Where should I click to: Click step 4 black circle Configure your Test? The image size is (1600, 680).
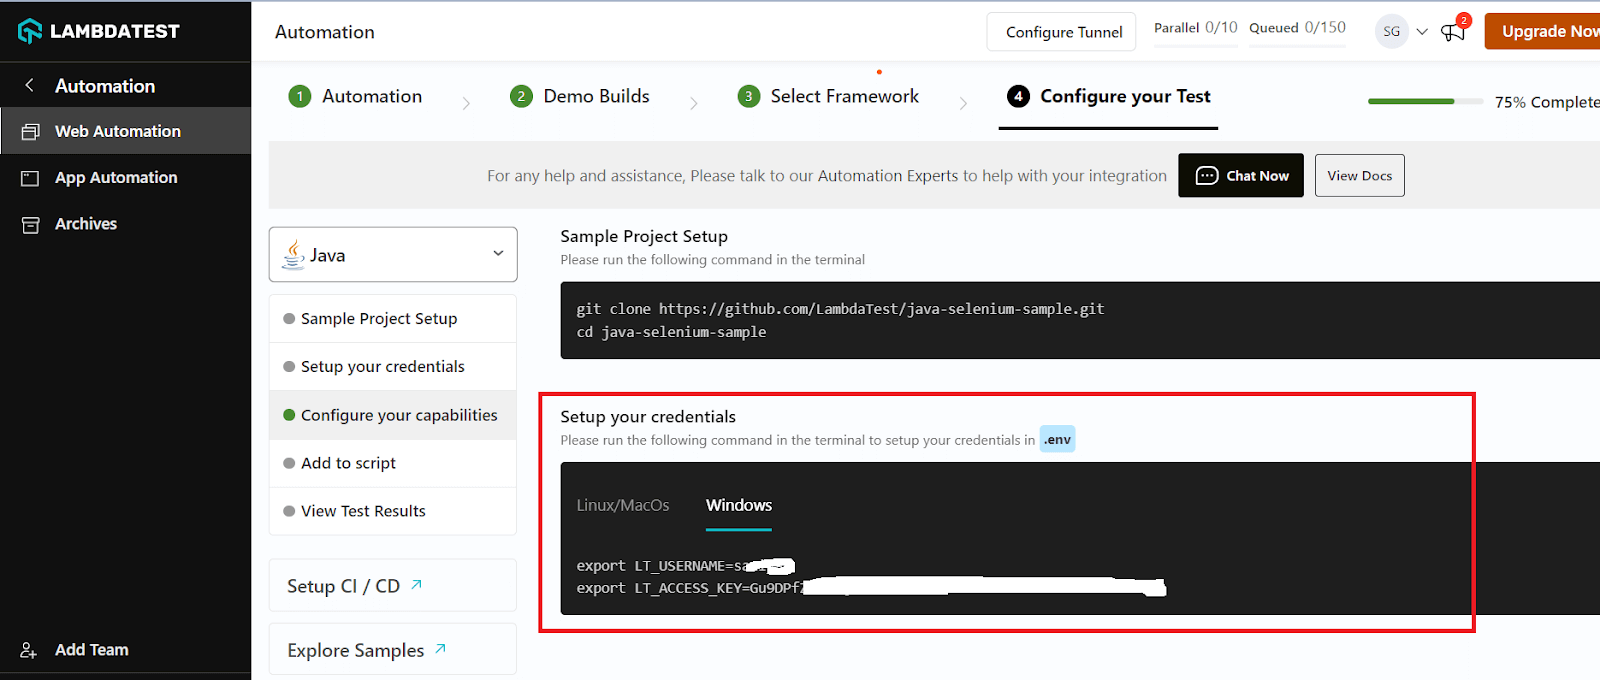pyautogui.click(x=1018, y=96)
